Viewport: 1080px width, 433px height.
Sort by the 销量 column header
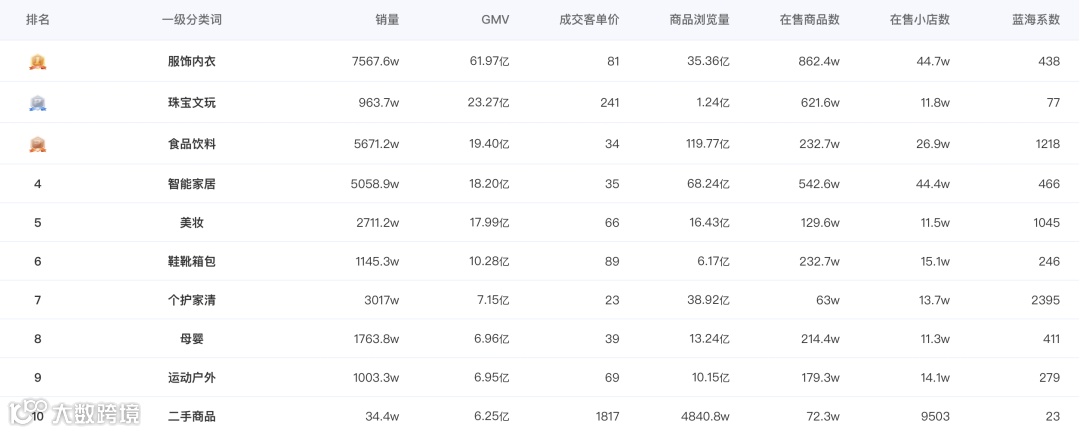(x=387, y=20)
